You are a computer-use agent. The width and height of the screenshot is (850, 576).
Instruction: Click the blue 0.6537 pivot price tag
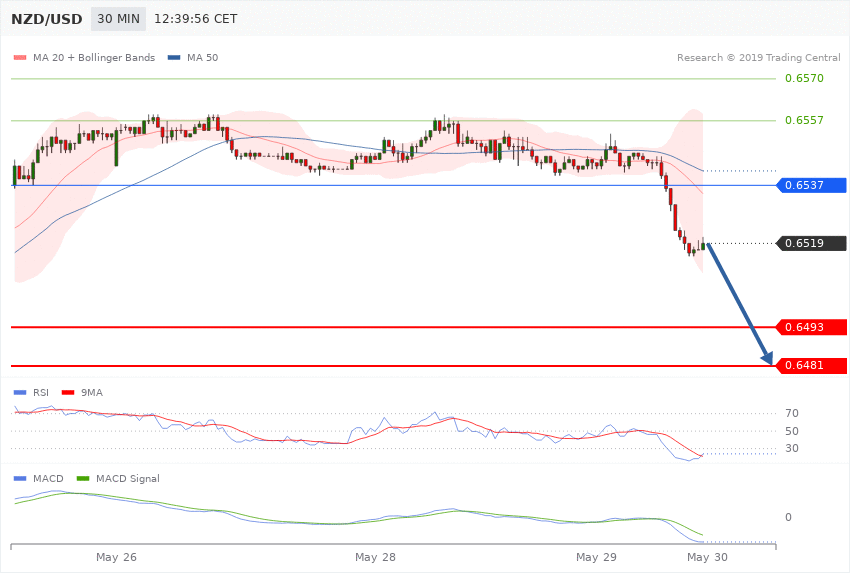coord(812,185)
